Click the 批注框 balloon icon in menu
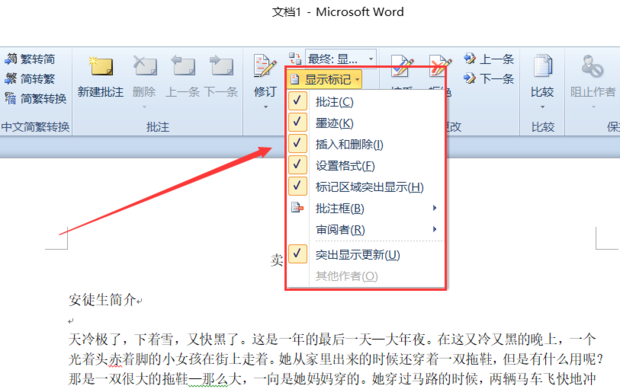This screenshot has width=620, height=389. pyautogui.click(x=297, y=208)
